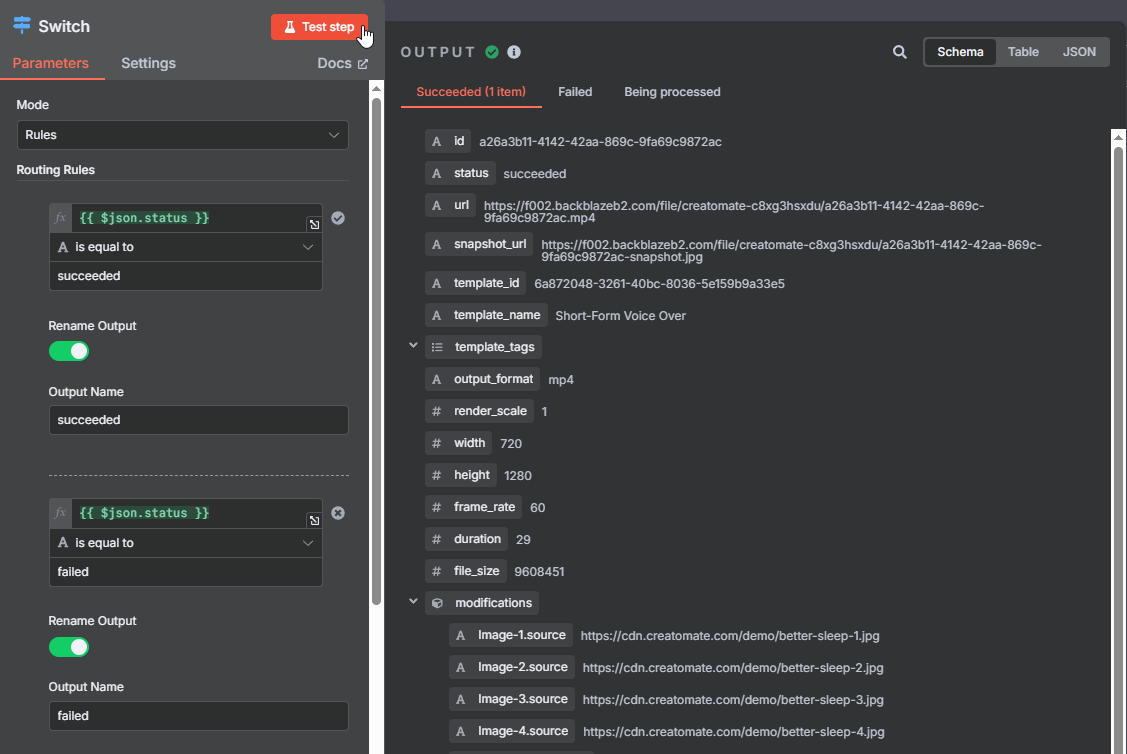Image resolution: width=1127 pixels, height=754 pixels.
Task: Click the Docs external link
Action: (342, 63)
